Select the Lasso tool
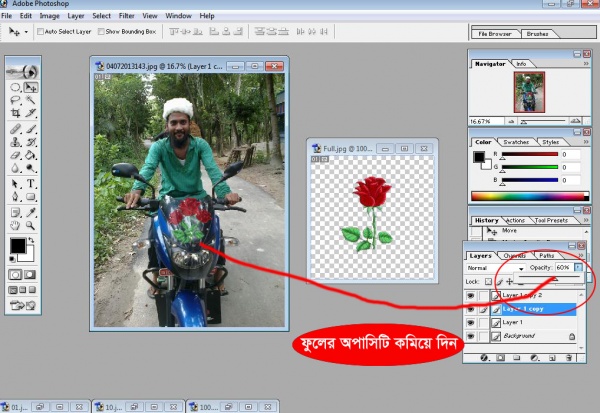This screenshot has height=413, width=600. (15, 100)
